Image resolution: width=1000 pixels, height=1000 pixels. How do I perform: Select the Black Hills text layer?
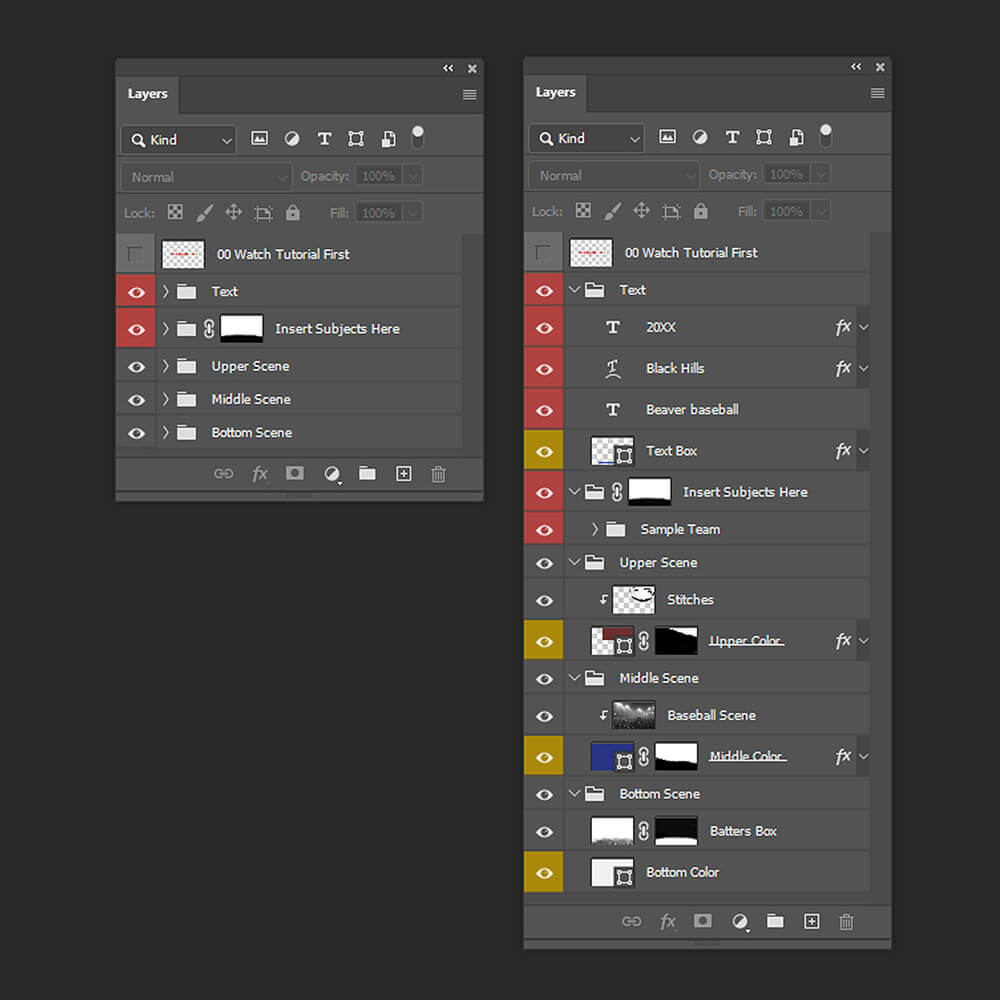point(675,369)
